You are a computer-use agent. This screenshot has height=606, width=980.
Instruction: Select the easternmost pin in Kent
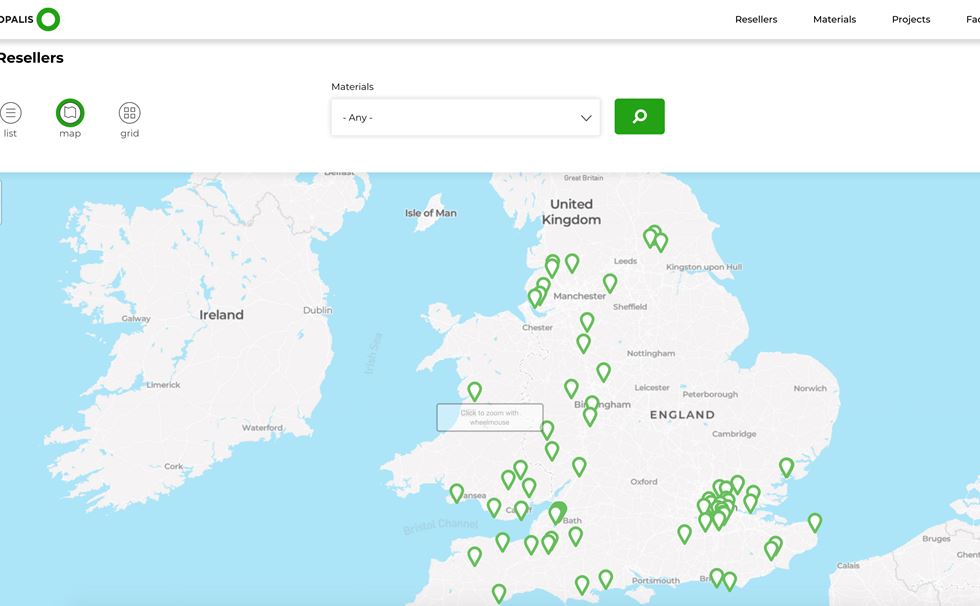(x=815, y=522)
